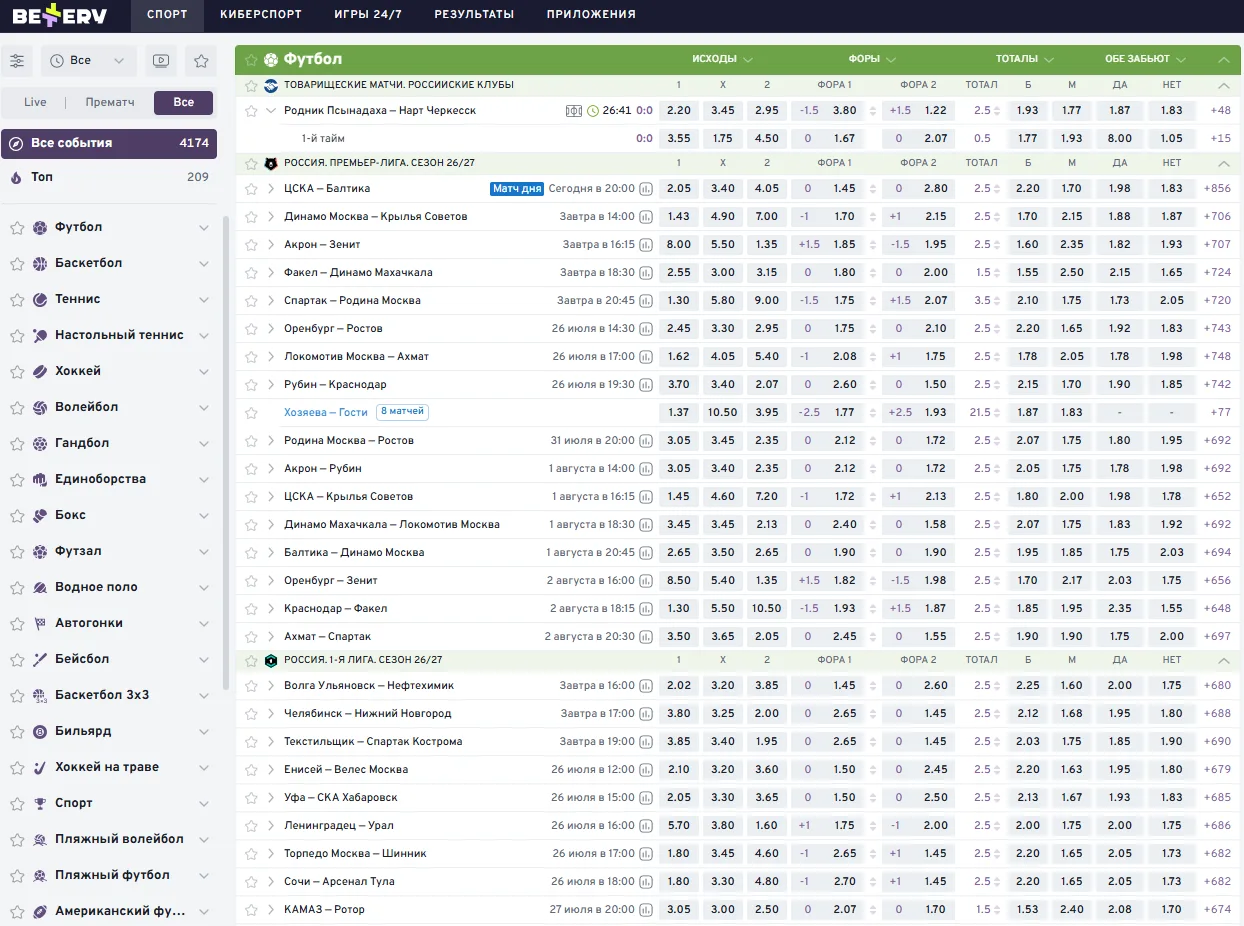Click the billiard ball icon for Бильярд
1244x926 pixels.
coord(40,731)
